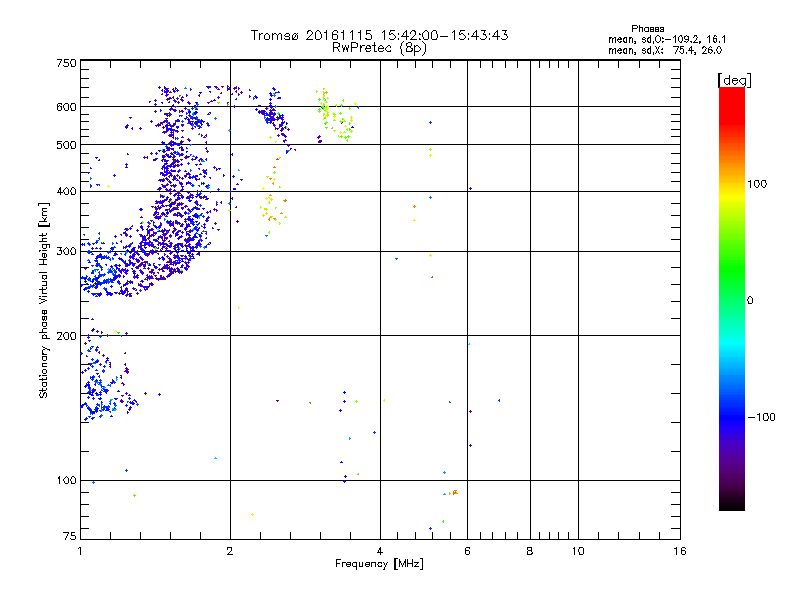Click the orange echo cluster below 100 km
The width and height of the screenshot is (800, 600).
pos(454,492)
